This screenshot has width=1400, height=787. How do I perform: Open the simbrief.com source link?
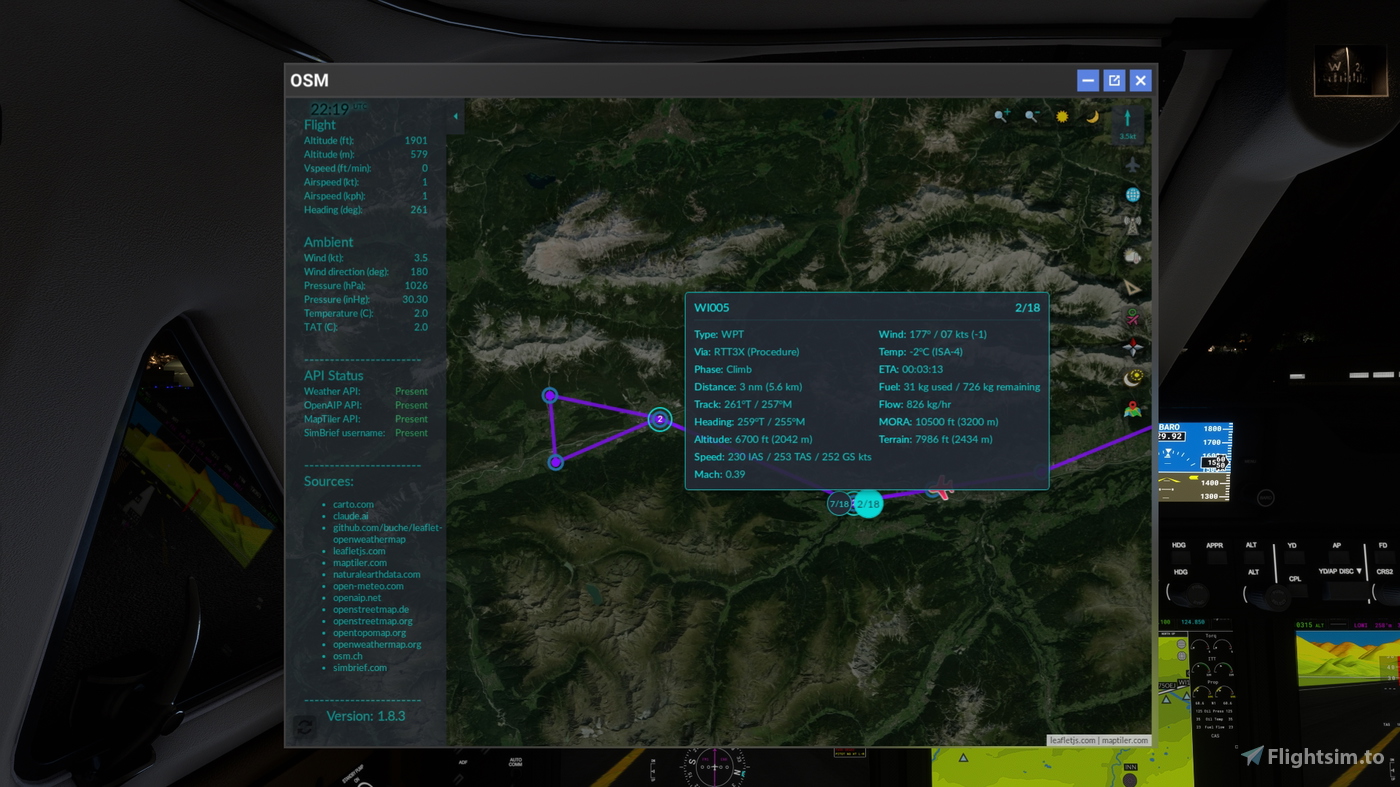tap(360, 667)
